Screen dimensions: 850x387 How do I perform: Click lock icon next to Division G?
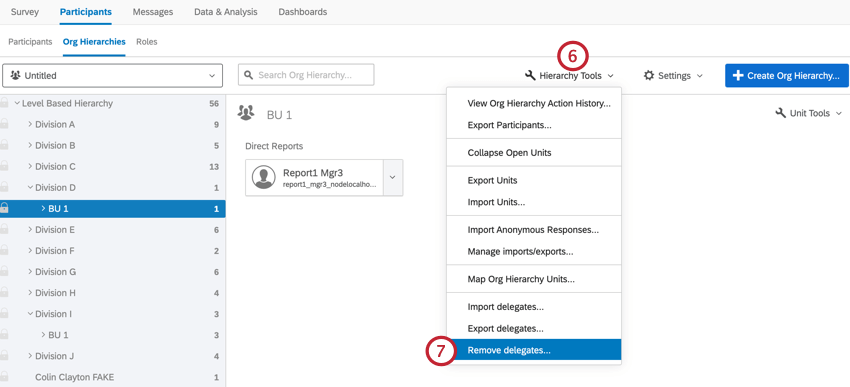tap(4, 272)
